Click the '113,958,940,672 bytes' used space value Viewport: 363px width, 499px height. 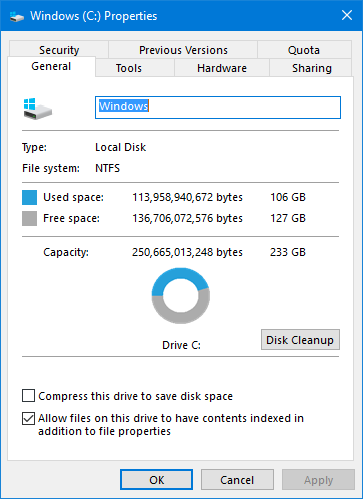click(187, 197)
